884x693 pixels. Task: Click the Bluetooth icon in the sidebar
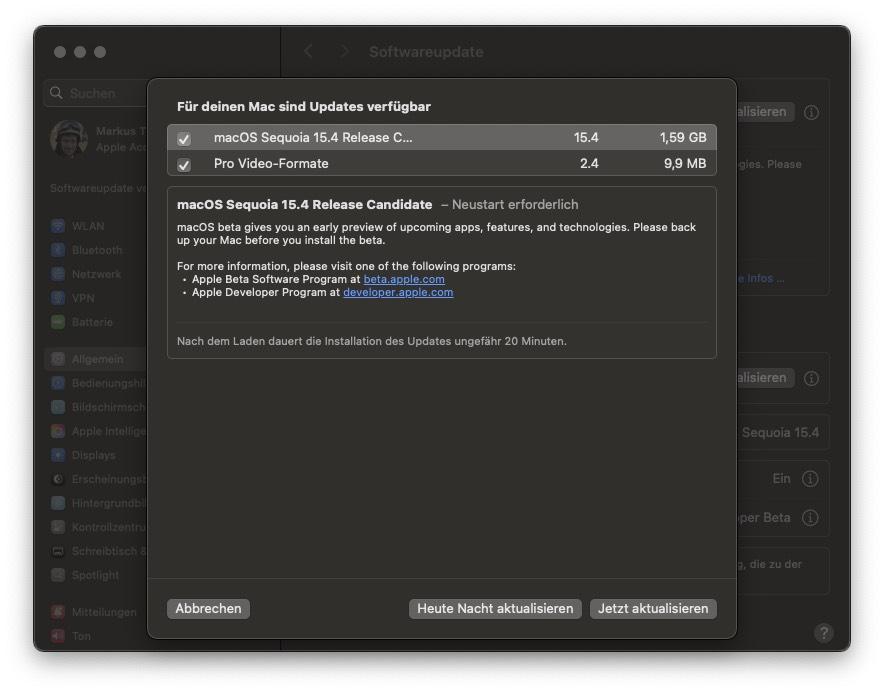(x=58, y=250)
